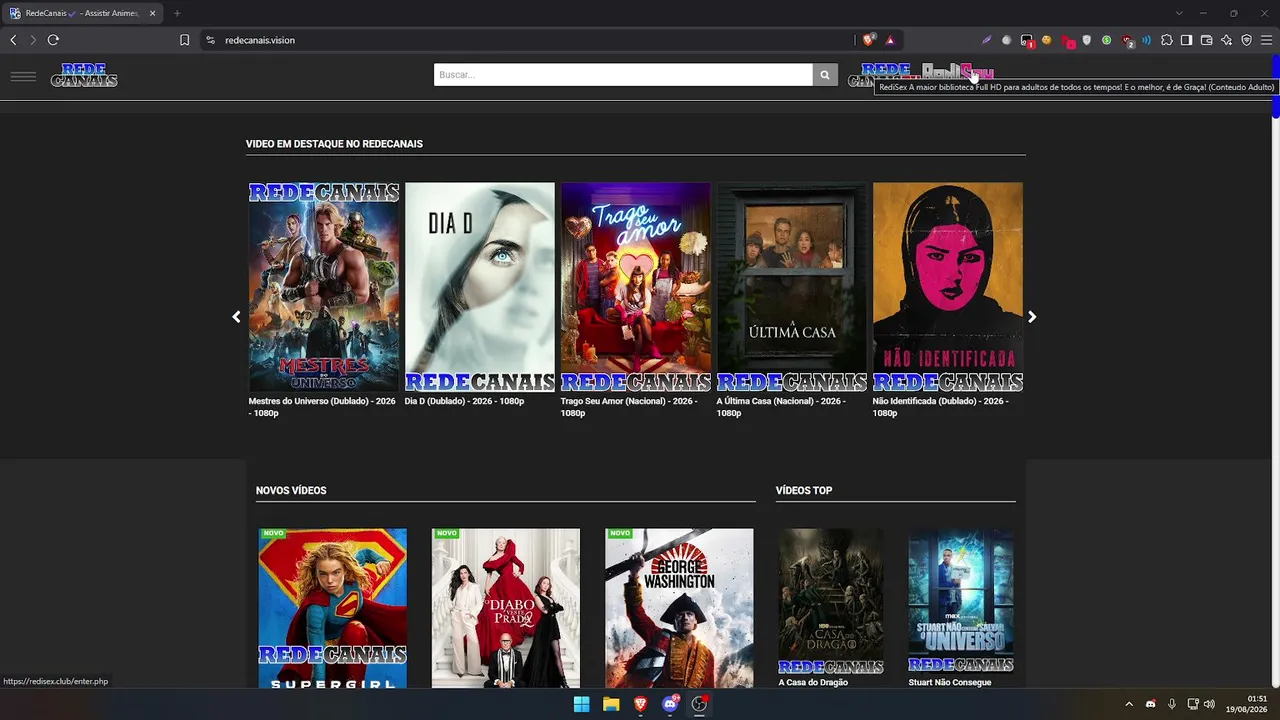The image size is (1280, 720).
Task: Open Stuart Não Consegue top video thumbnail
Action: [x=961, y=602]
